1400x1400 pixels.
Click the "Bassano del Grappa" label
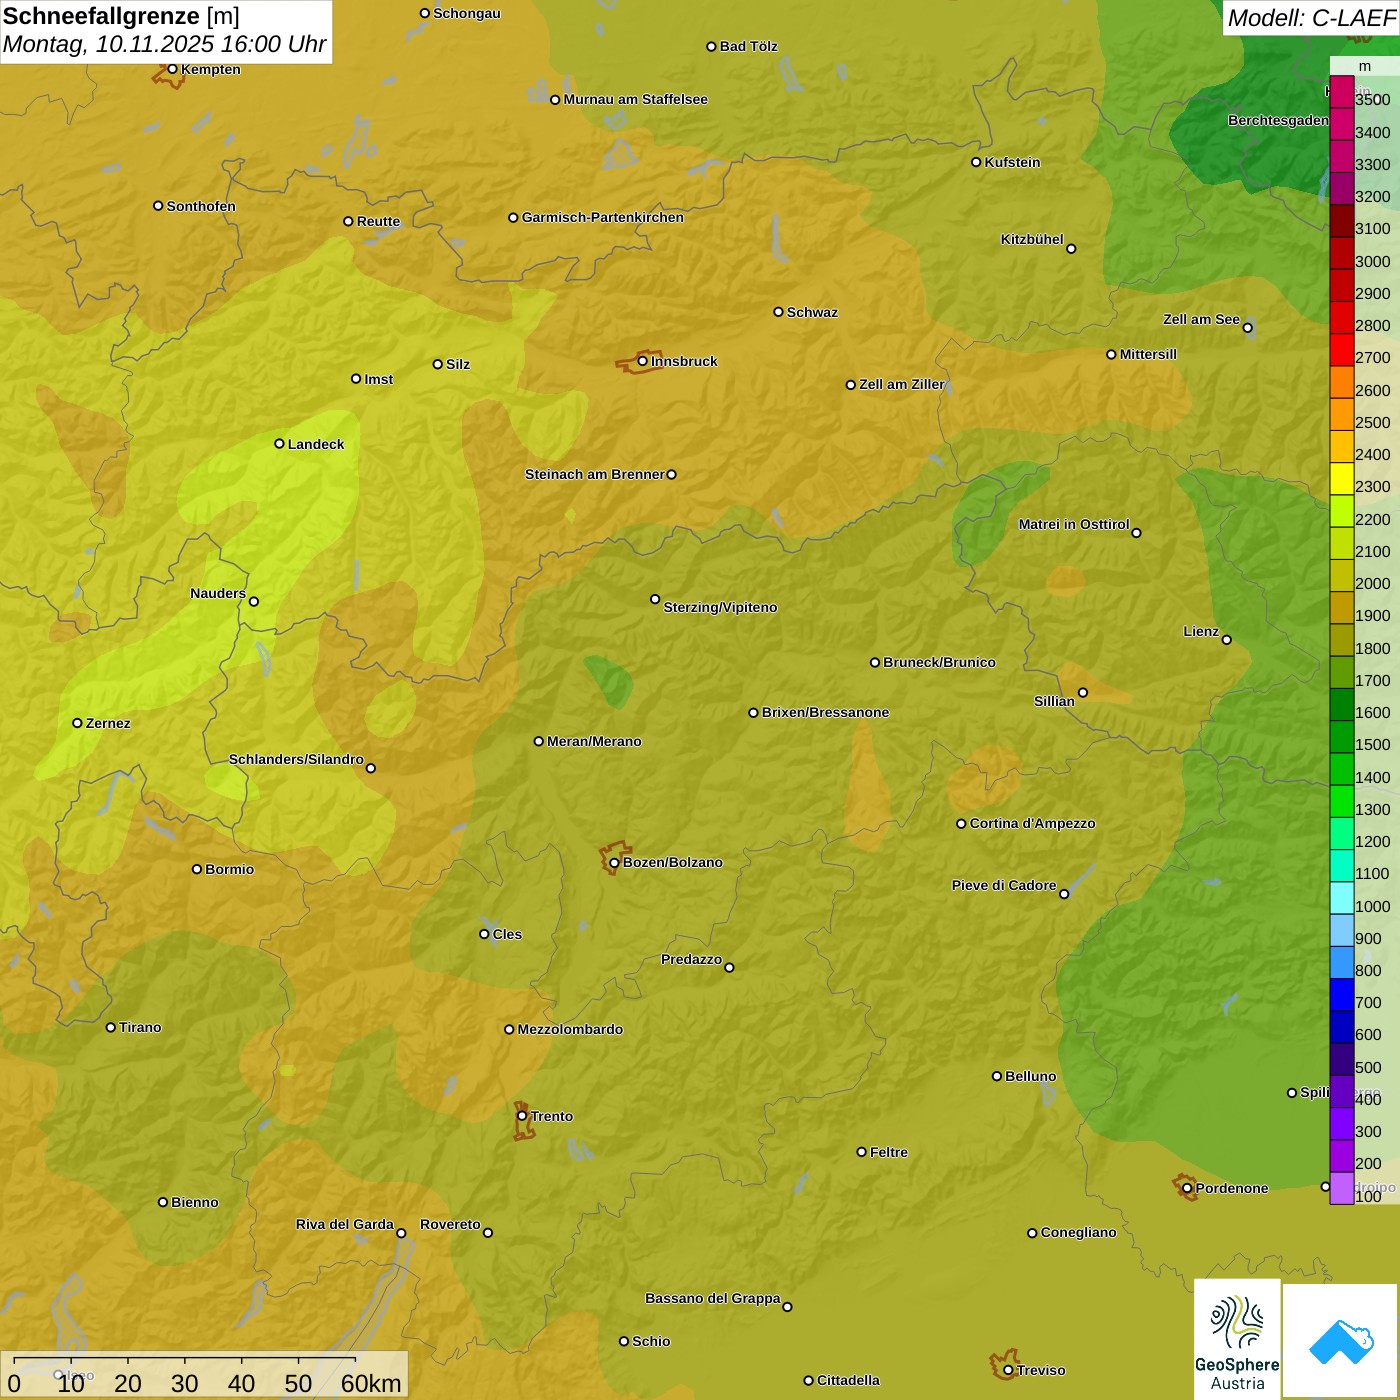click(713, 1298)
